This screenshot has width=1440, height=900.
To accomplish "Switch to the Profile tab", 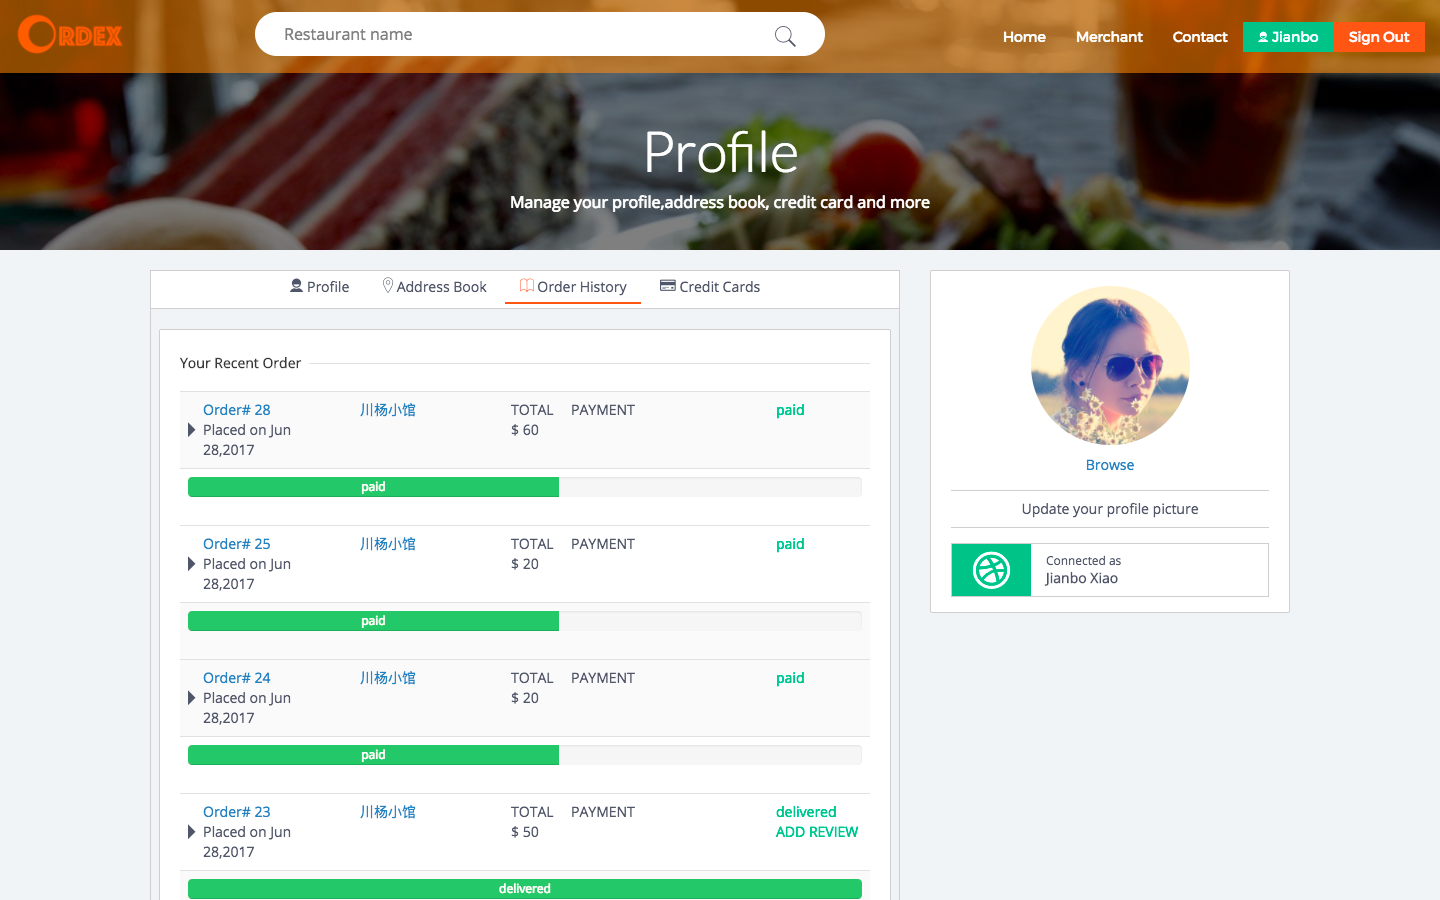I will (319, 287).
